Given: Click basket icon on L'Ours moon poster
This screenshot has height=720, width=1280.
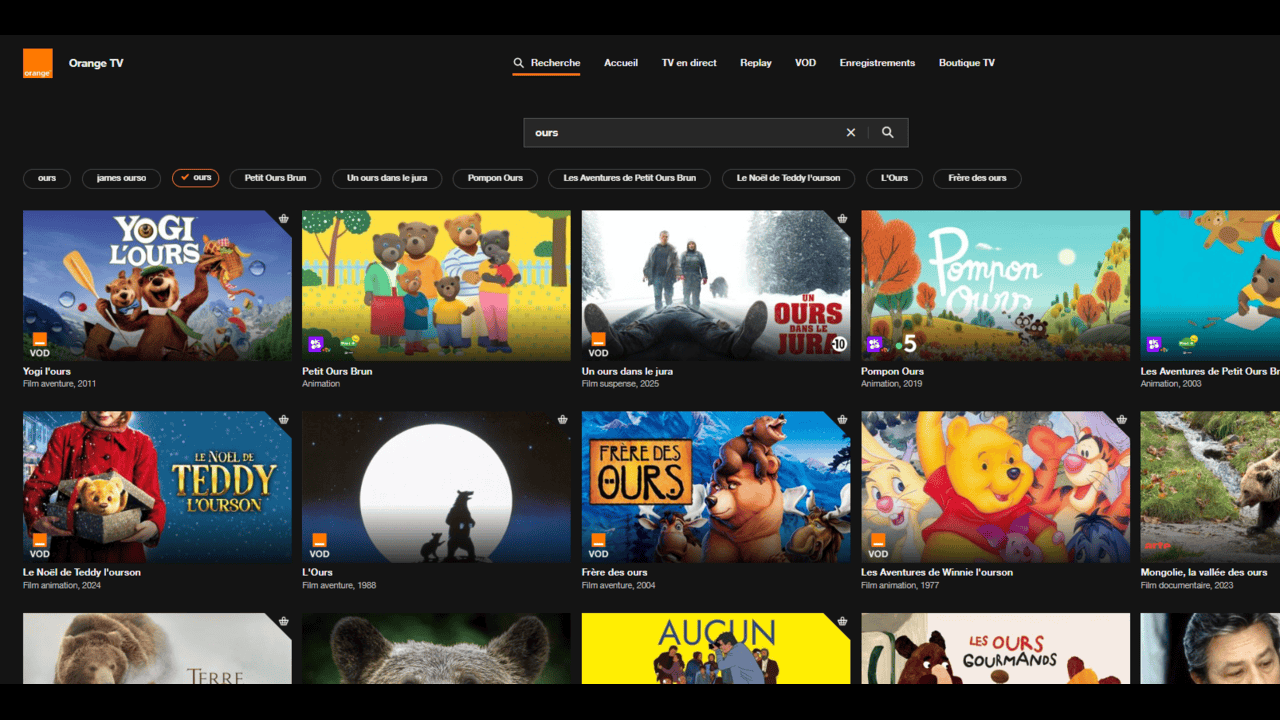Looking at the screenshot, I should click(563, 420).
